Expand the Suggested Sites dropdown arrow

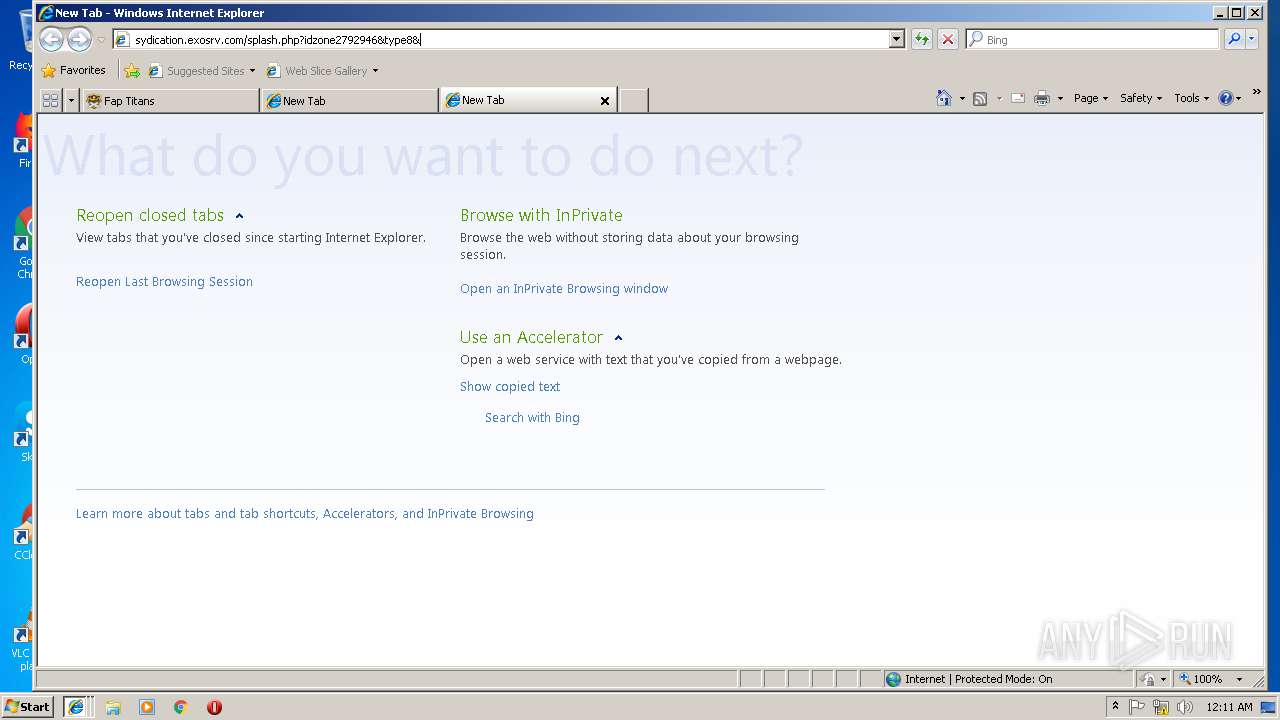pos(252,71)
